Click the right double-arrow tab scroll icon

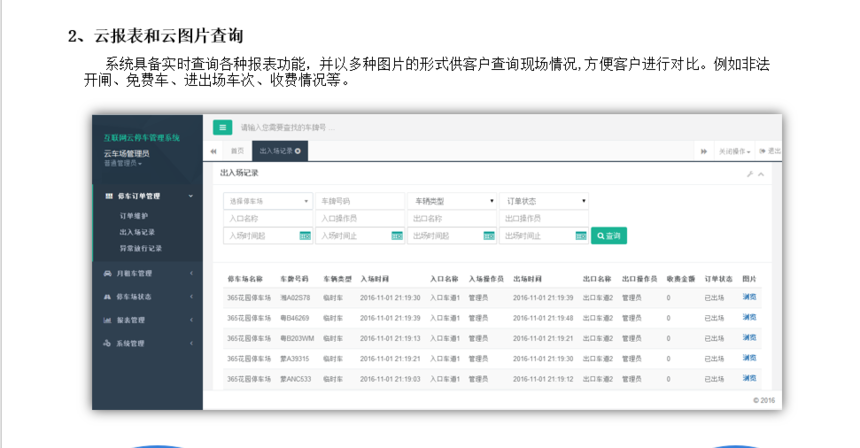[704, 151]
